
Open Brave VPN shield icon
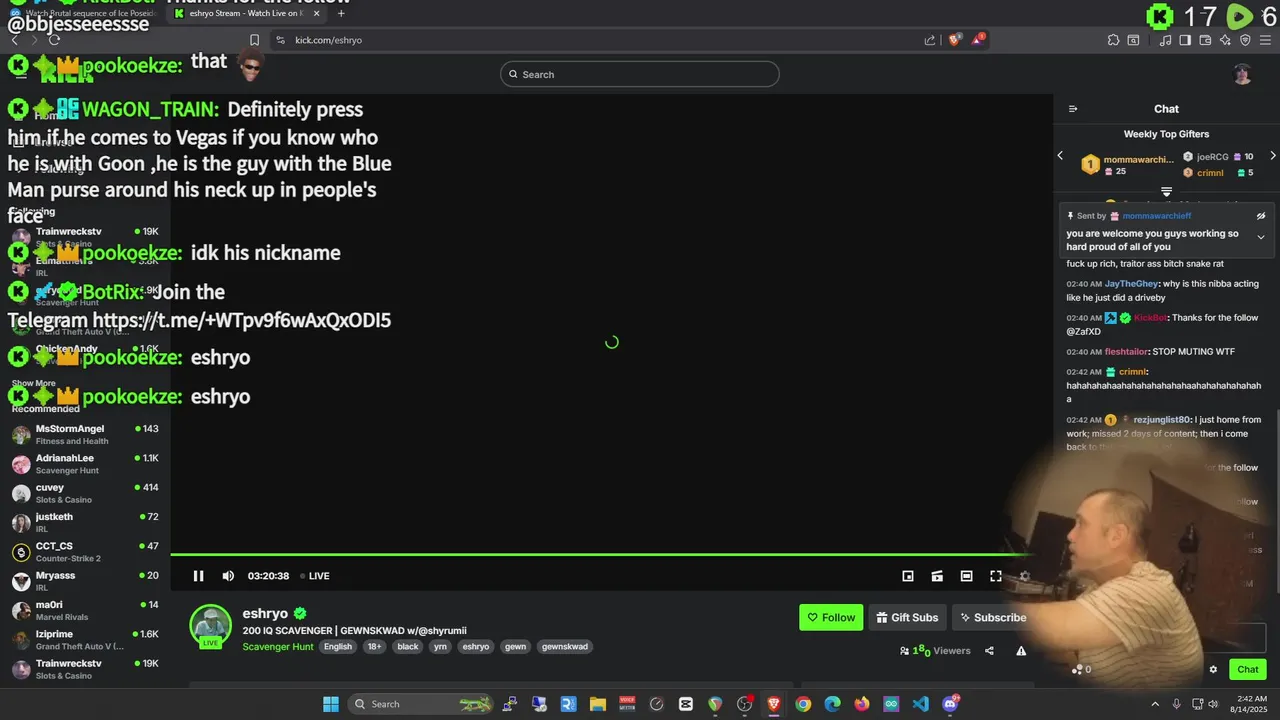pyautogui.click(x=1245, y=40)
